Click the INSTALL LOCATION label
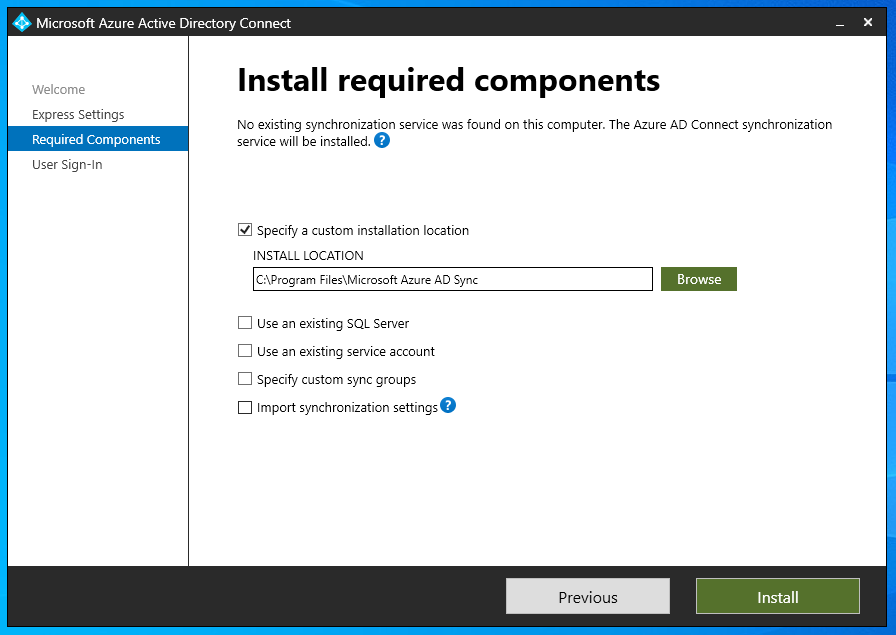896x635 pixels. (308, 255)
